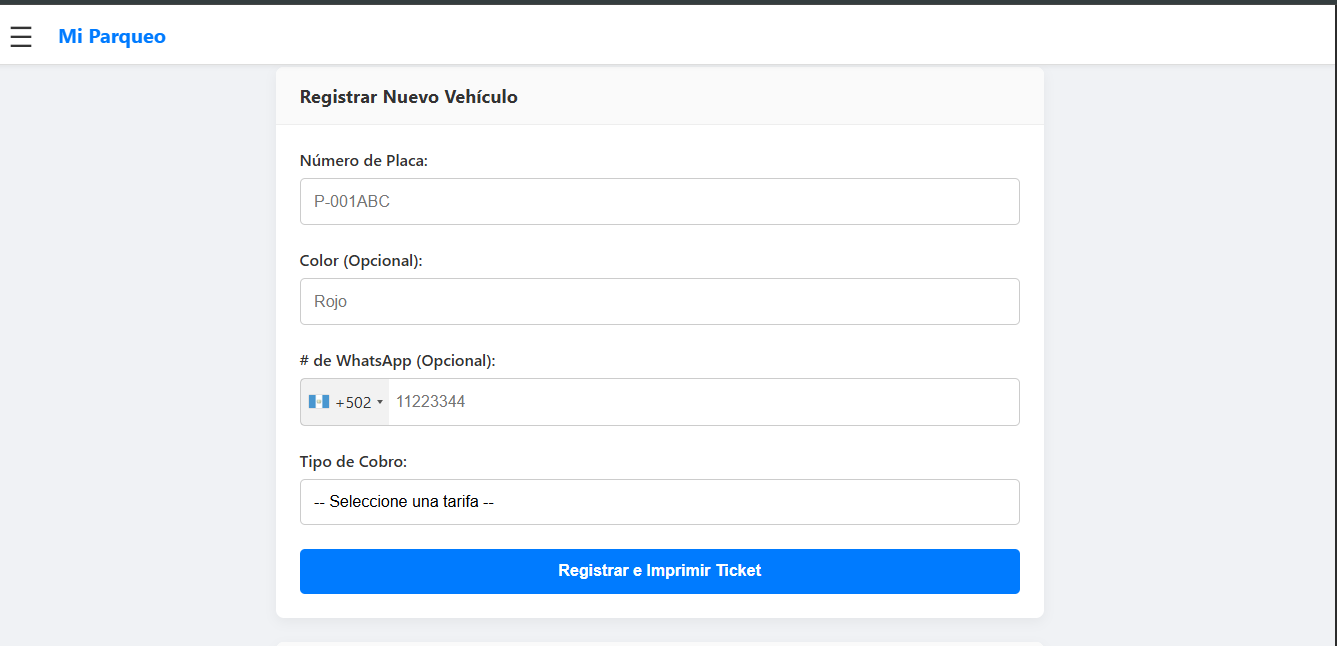Select the Número de Placa input field
1337x646 pixels.
coord(659,201)
